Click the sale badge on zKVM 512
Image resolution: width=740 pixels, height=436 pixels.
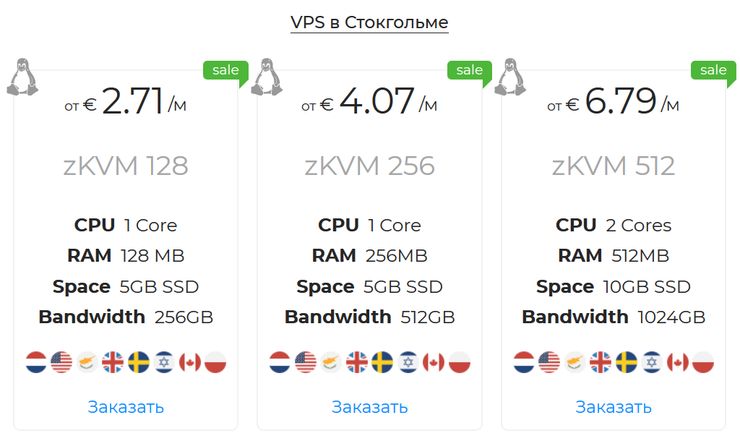click(x=713, y=72)
